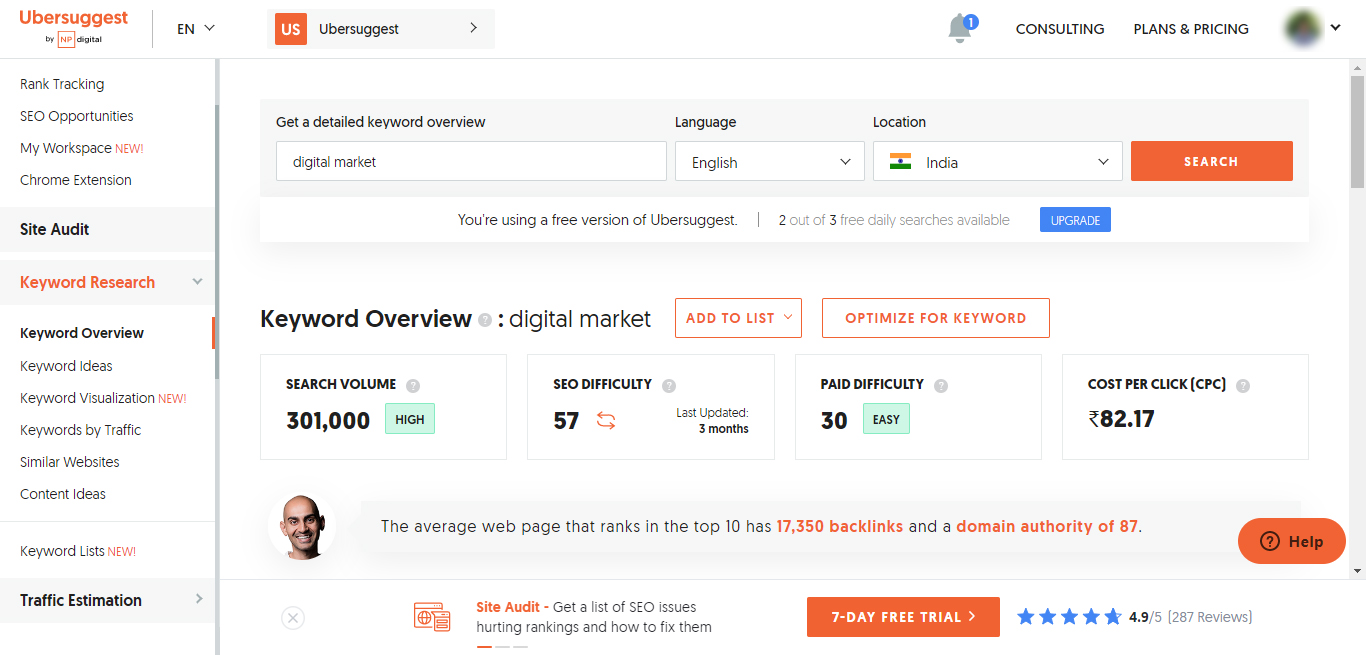This screenshot has width=1366, height=655.
Task: Click the orange Search button
Action: [x=1211, y=161]
